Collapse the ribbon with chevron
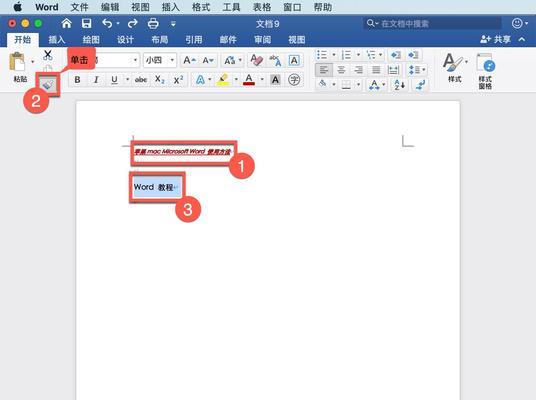Screen dimensions: 536x400 click(522, 40)
